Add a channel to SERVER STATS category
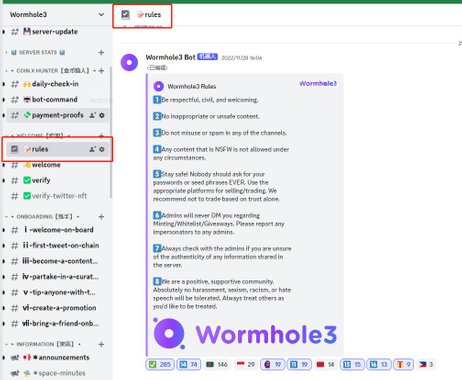The height and width of the screenshot is (380, 462). [101, 52]
